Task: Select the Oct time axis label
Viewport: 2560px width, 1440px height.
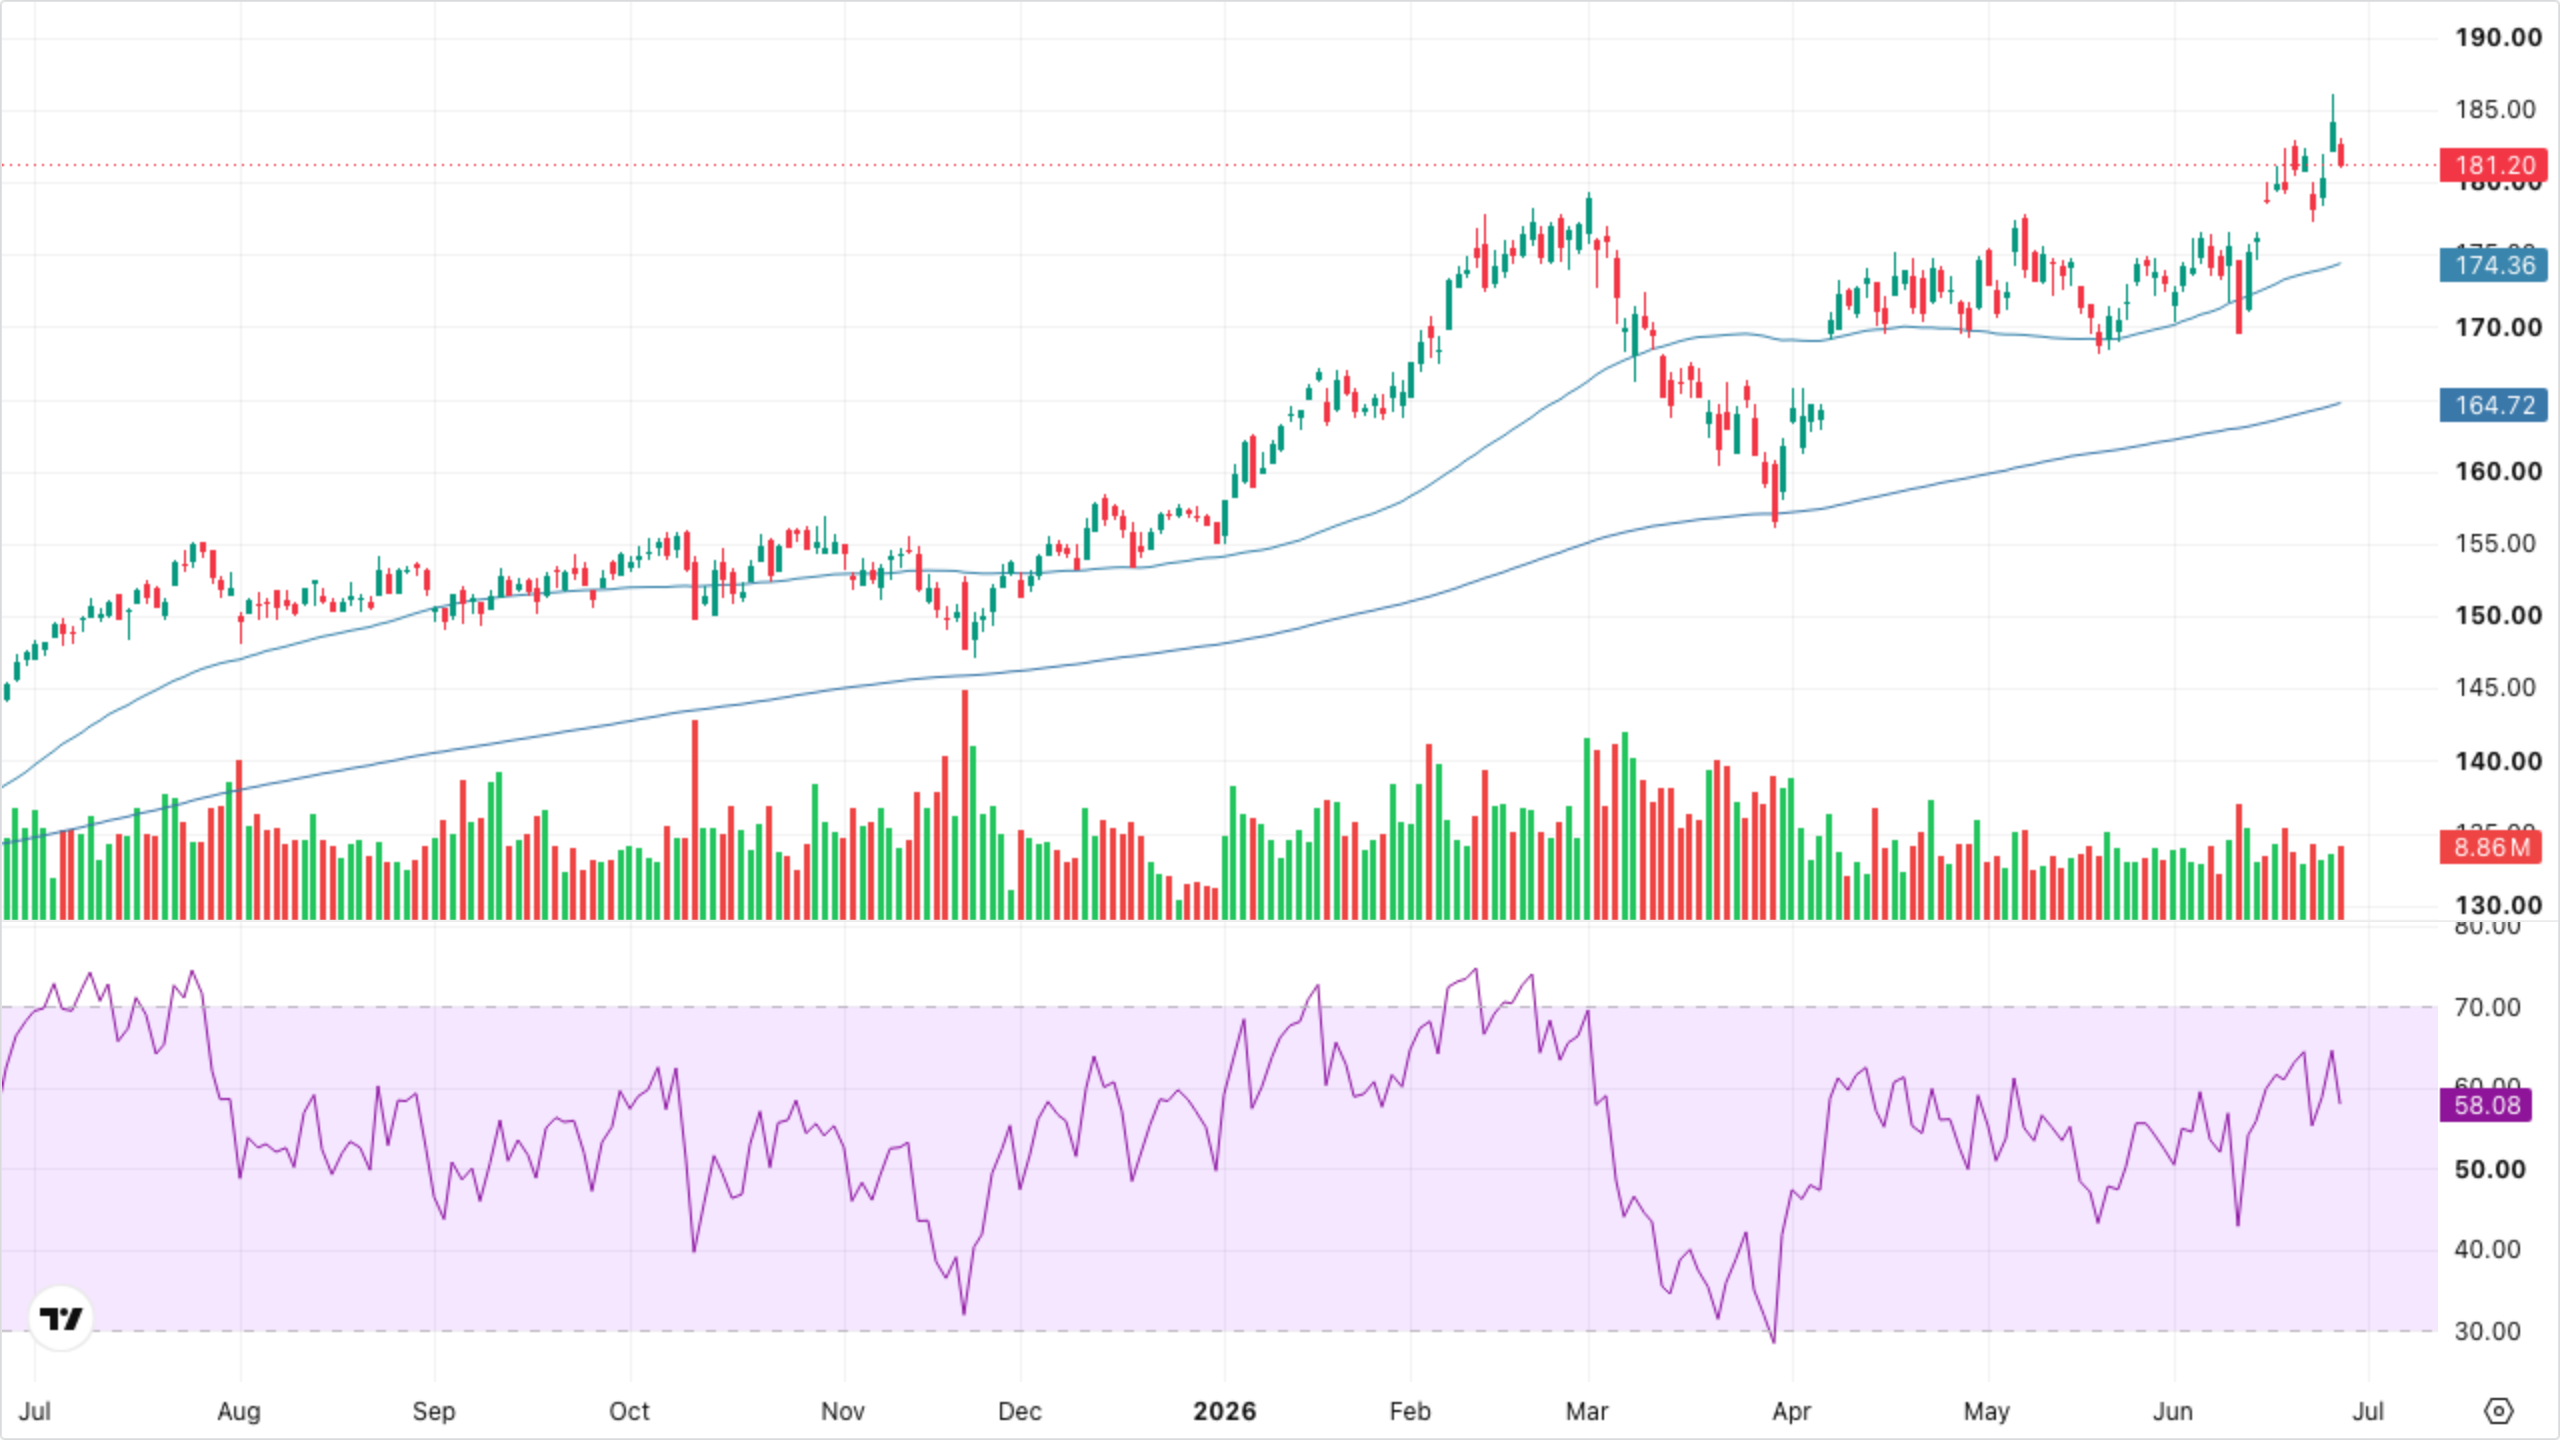Action: click(629, 1411)
